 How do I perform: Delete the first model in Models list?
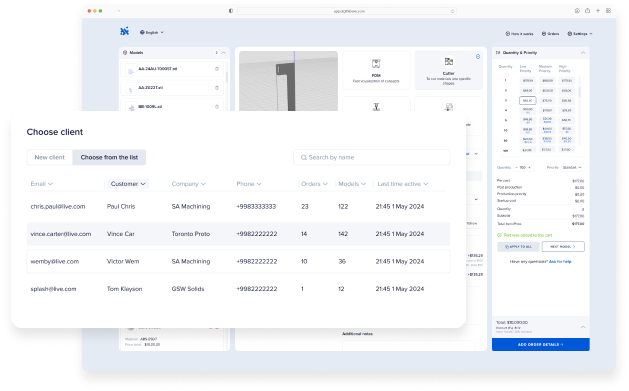click(217, 69)
